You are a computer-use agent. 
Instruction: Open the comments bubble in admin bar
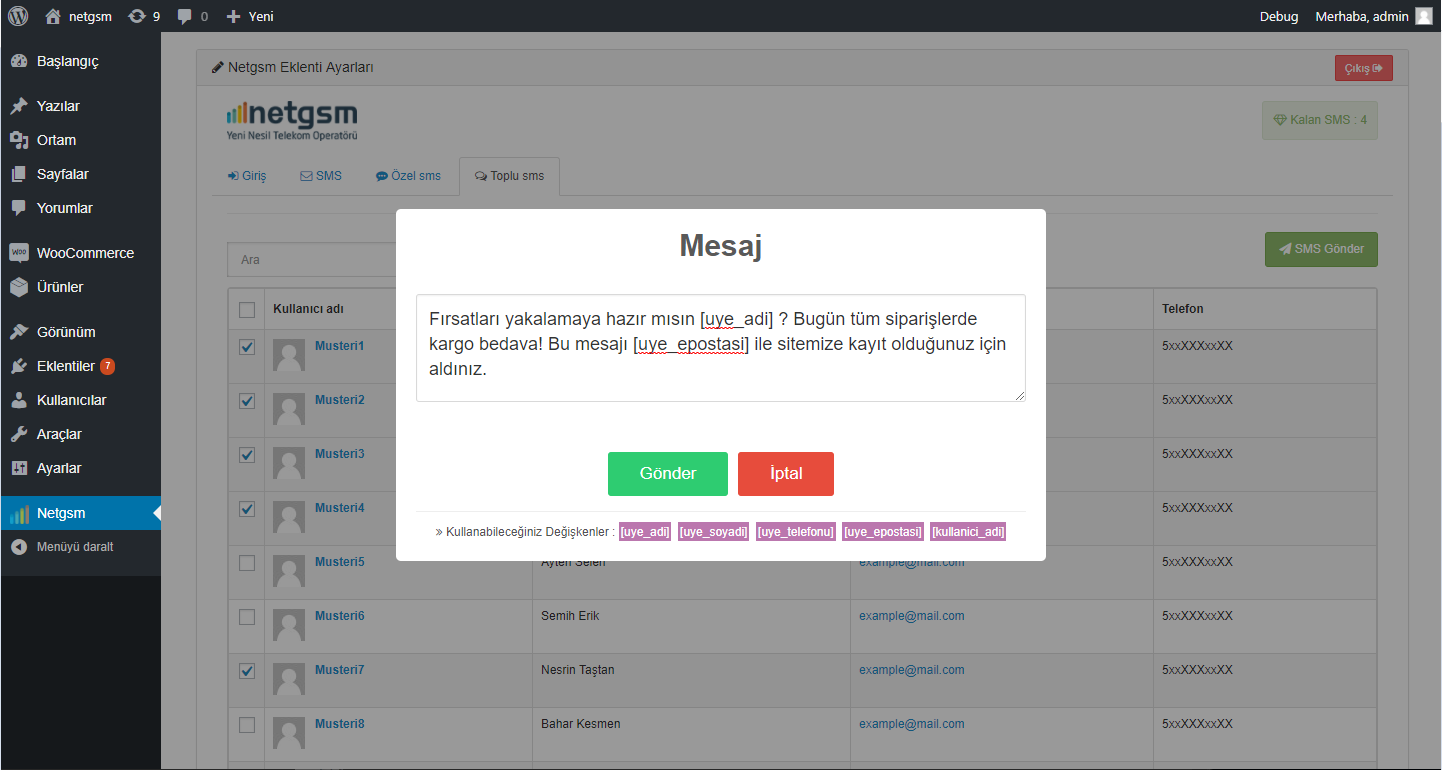[192, 16]
